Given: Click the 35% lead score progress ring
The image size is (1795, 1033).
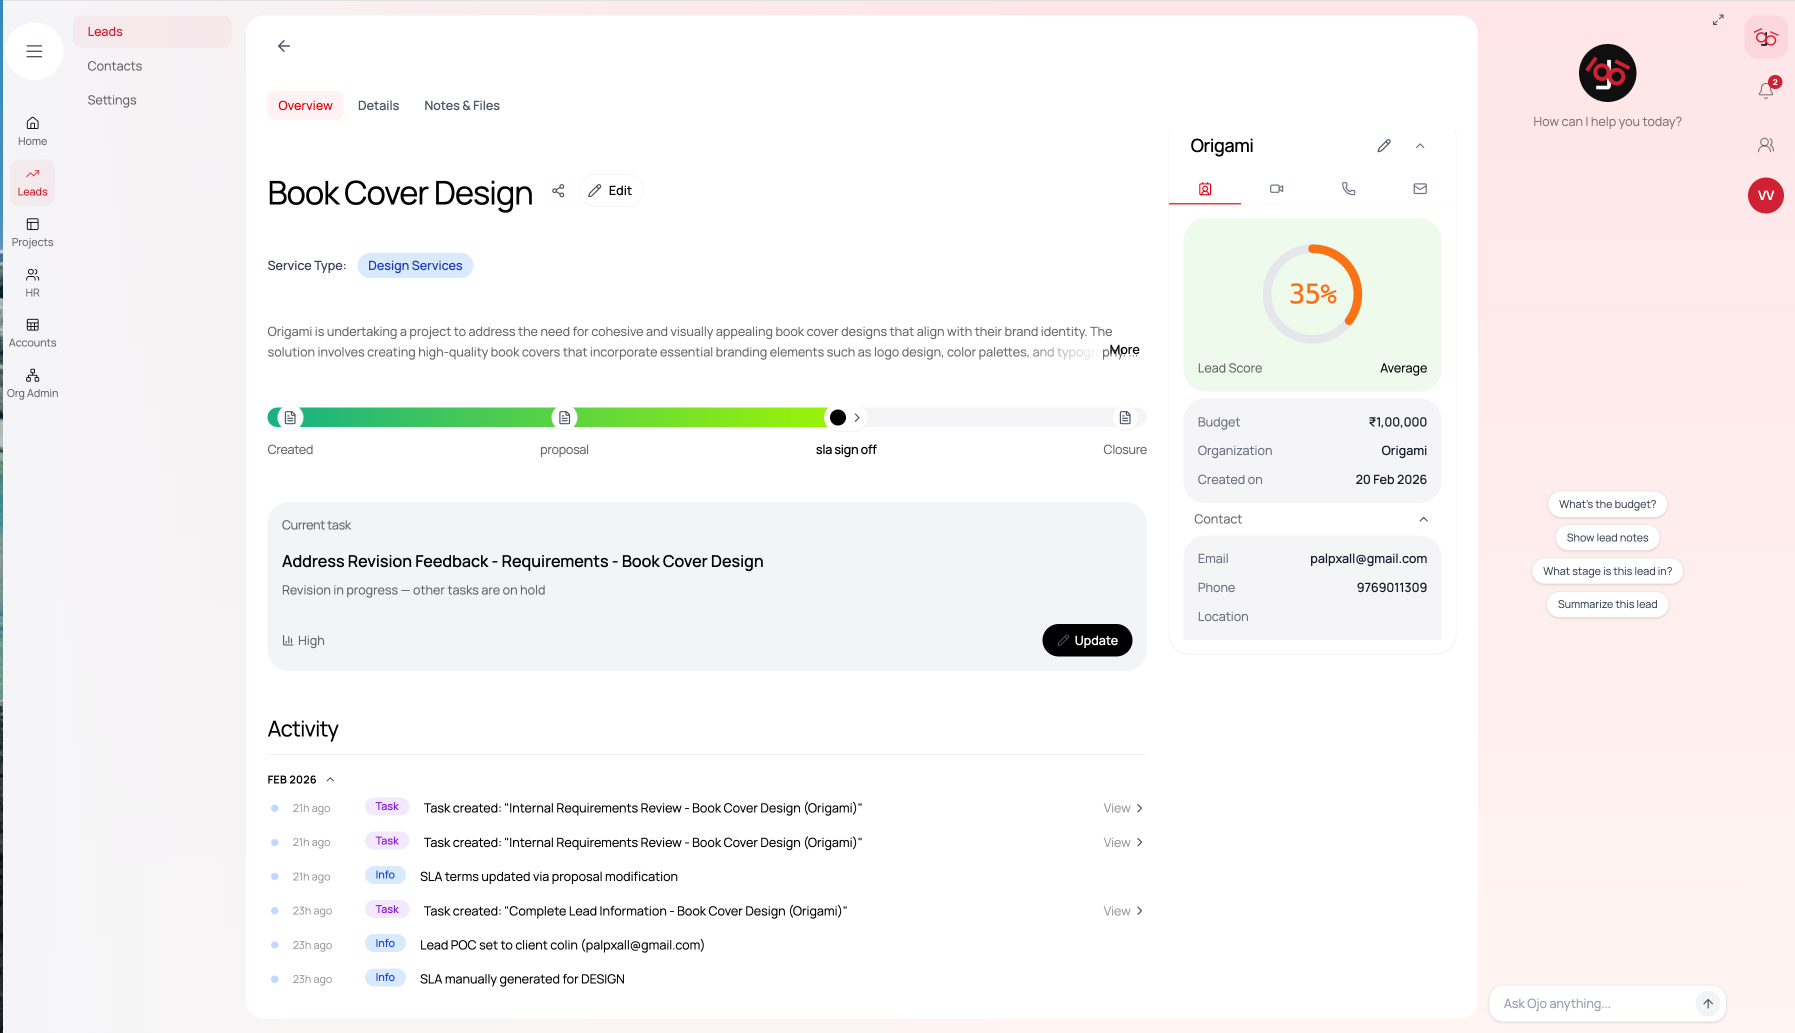Looking at the screenshot, I should (x=1311, y=294).
